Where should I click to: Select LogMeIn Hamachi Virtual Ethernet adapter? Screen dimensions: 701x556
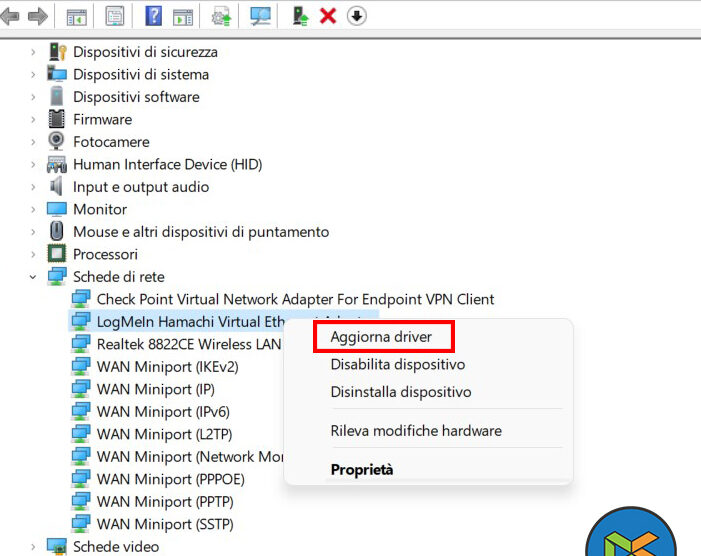point(190,321)
